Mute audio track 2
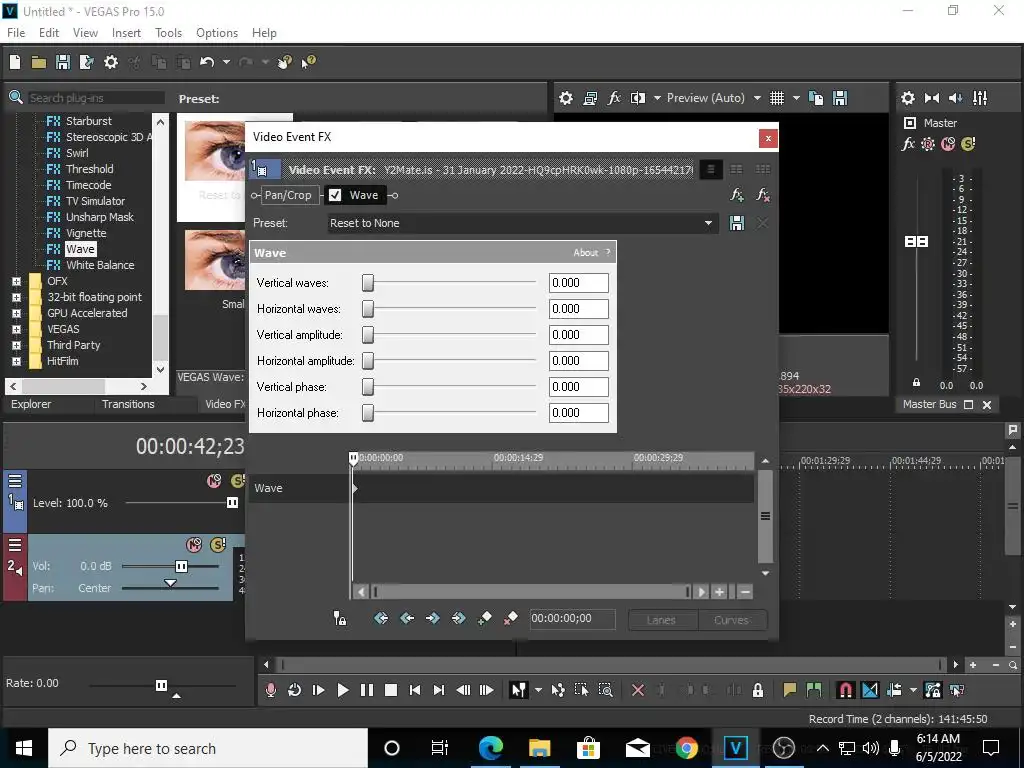 (x=194, y=545)
